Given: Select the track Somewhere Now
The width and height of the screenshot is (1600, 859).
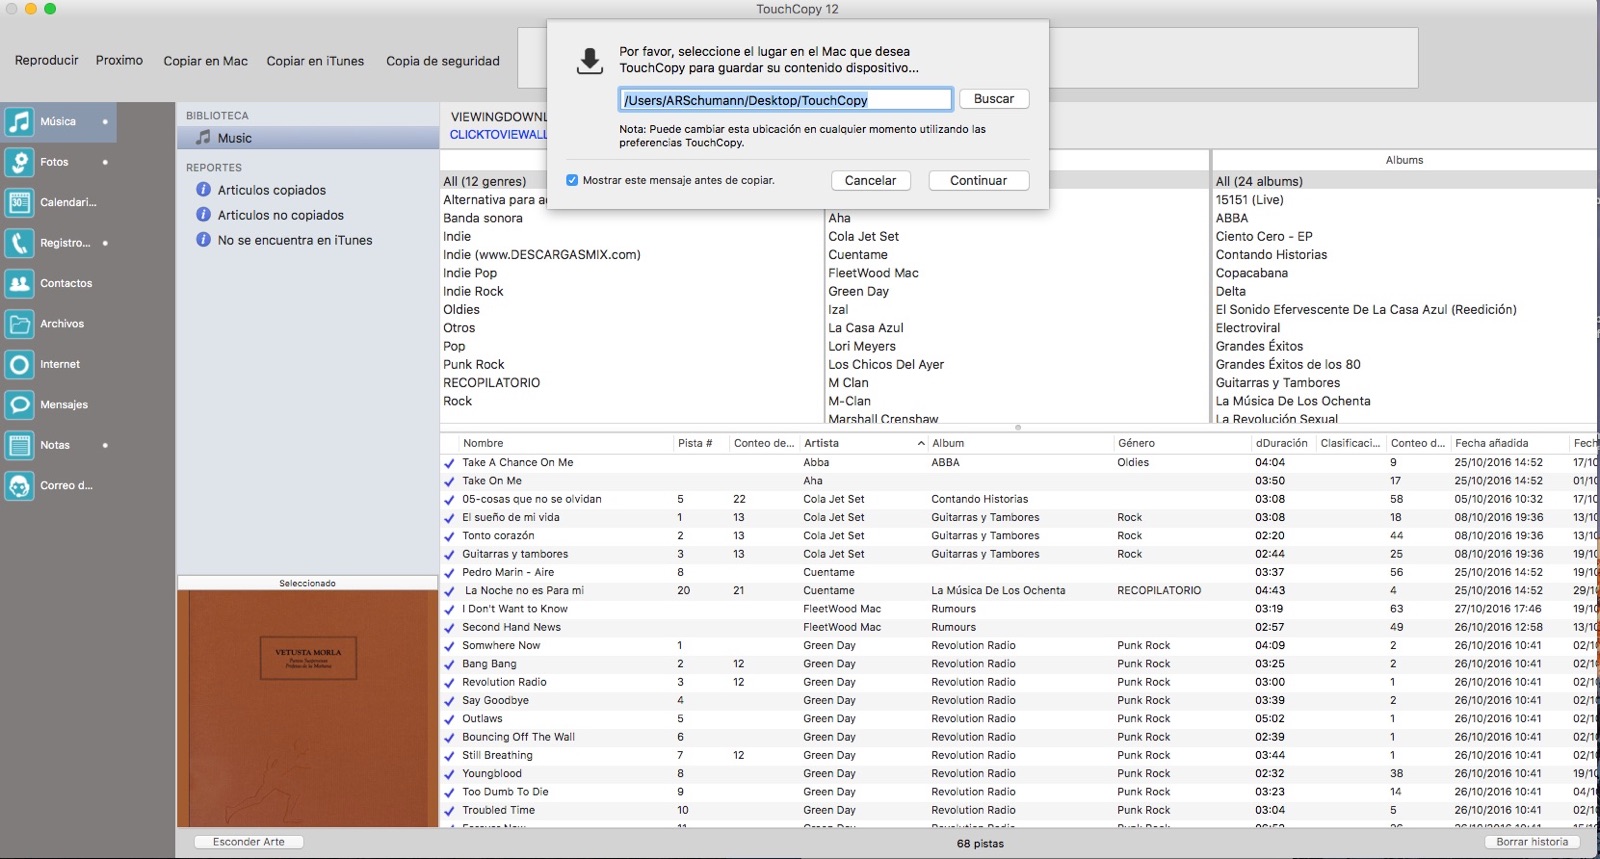Looking at the screenshot, I should (501, 646).
